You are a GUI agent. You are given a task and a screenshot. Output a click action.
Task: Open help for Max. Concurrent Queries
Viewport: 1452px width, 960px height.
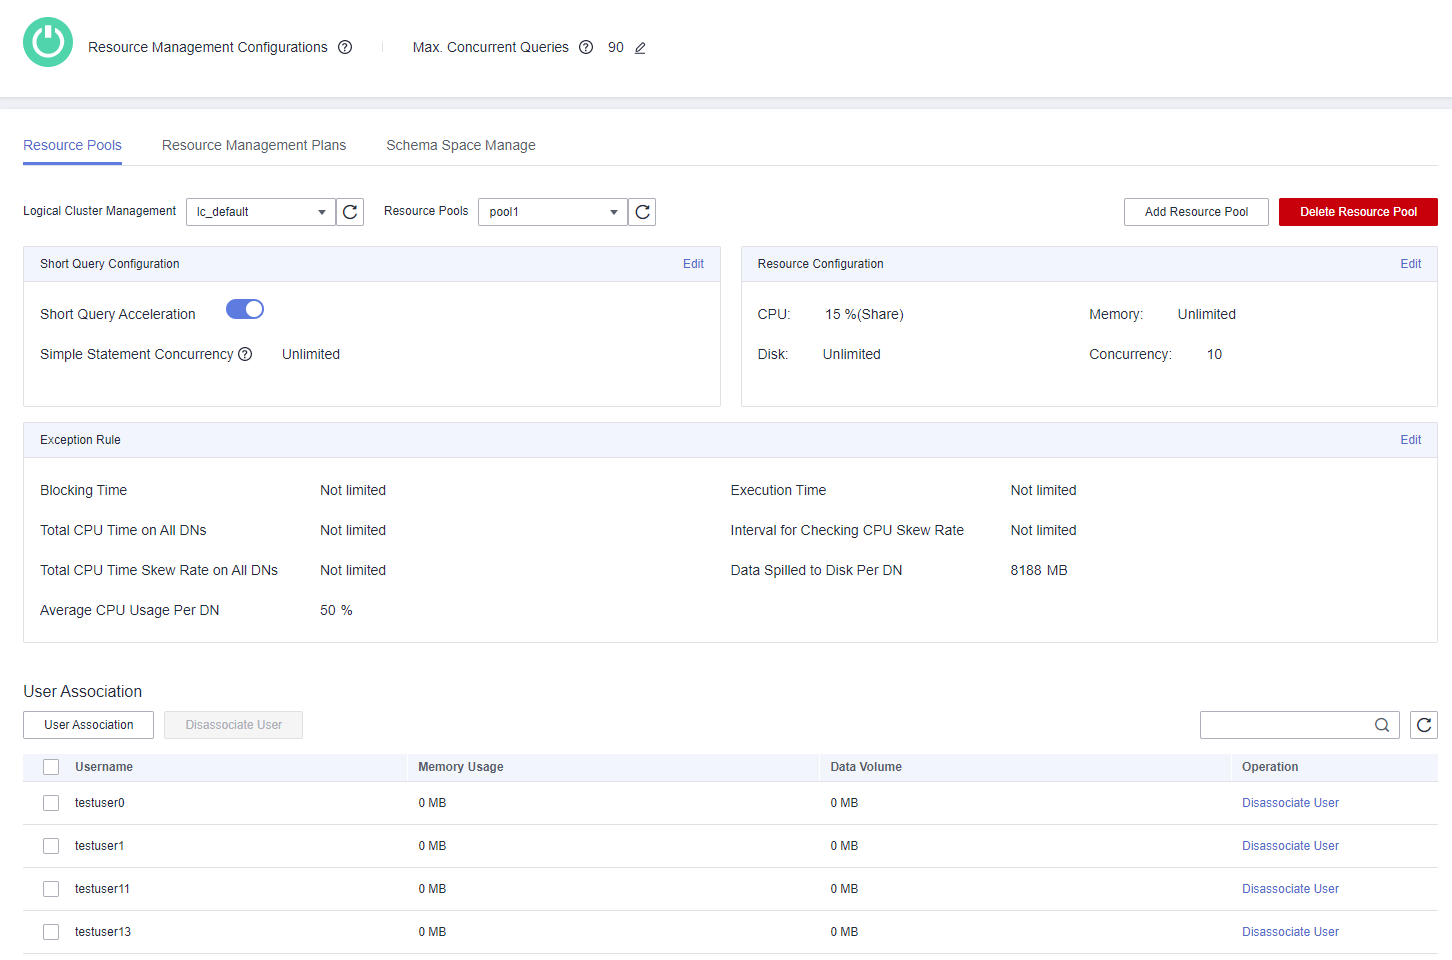pyautogui.click(x=586, y=47)
